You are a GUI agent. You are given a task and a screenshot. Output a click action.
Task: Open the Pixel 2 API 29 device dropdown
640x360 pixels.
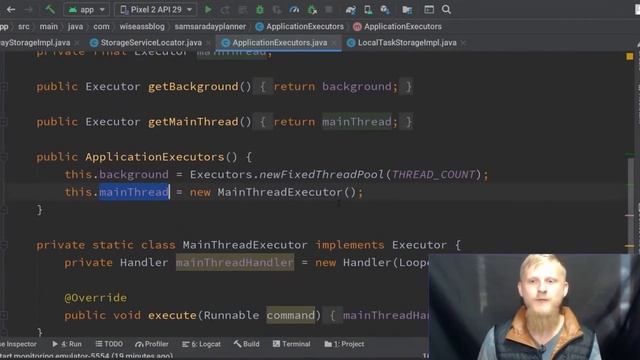[x=156, y=9]
